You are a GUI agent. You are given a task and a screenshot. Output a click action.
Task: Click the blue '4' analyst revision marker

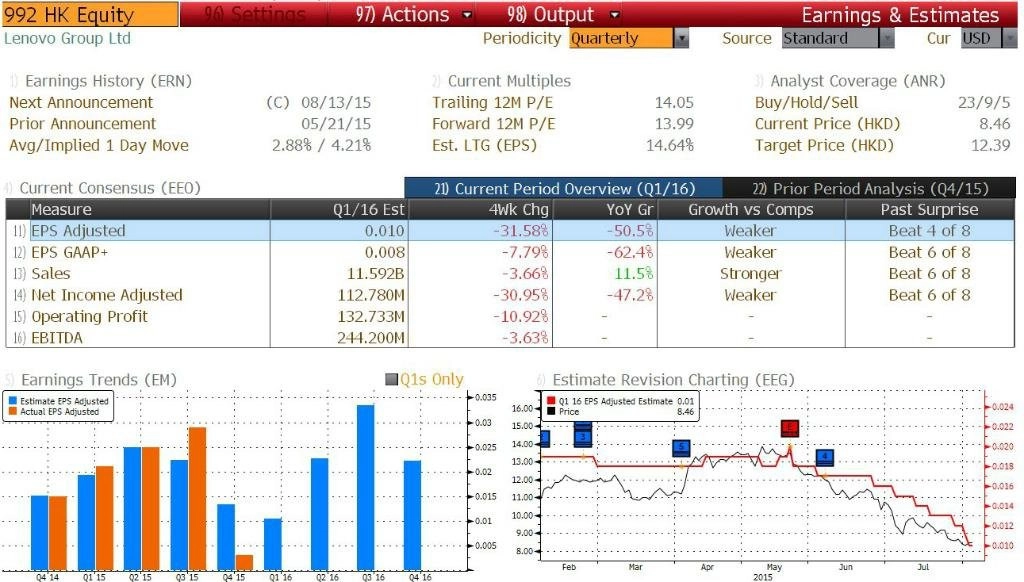pos(825,457)
